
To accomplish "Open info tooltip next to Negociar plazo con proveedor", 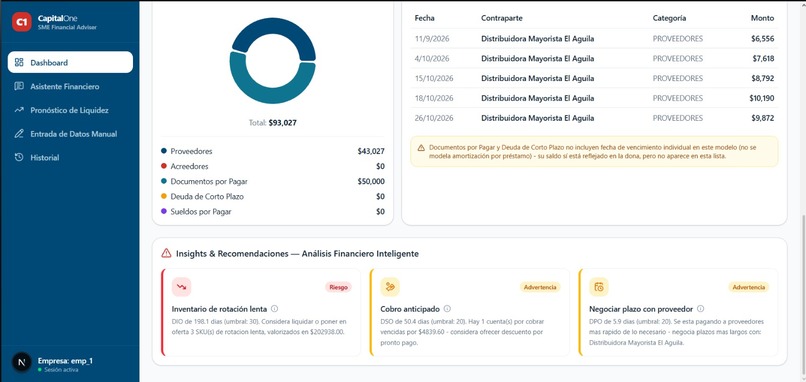I will [x=701, y=309].
